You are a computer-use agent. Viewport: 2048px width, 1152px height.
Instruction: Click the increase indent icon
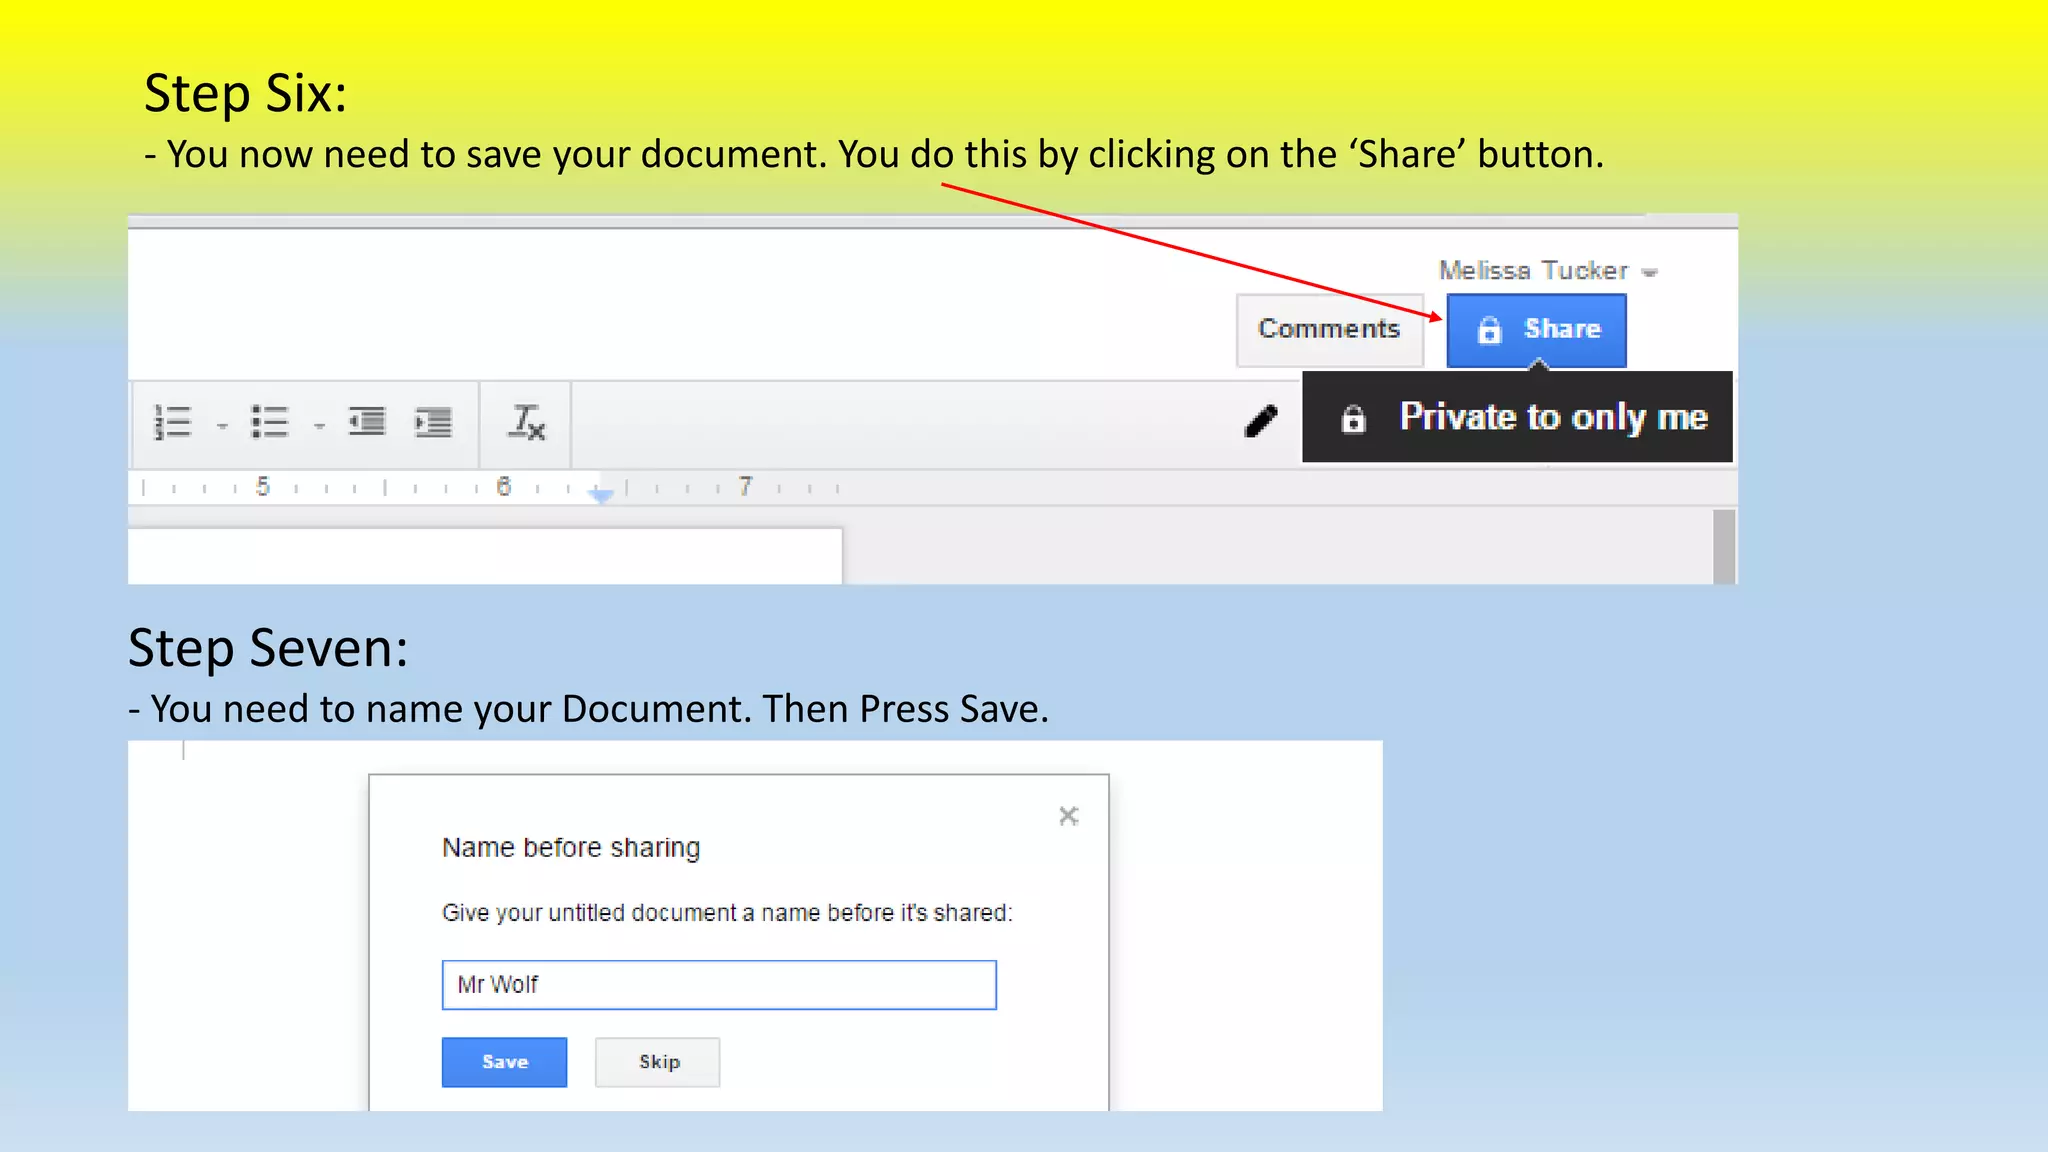[x=433, y=422]
